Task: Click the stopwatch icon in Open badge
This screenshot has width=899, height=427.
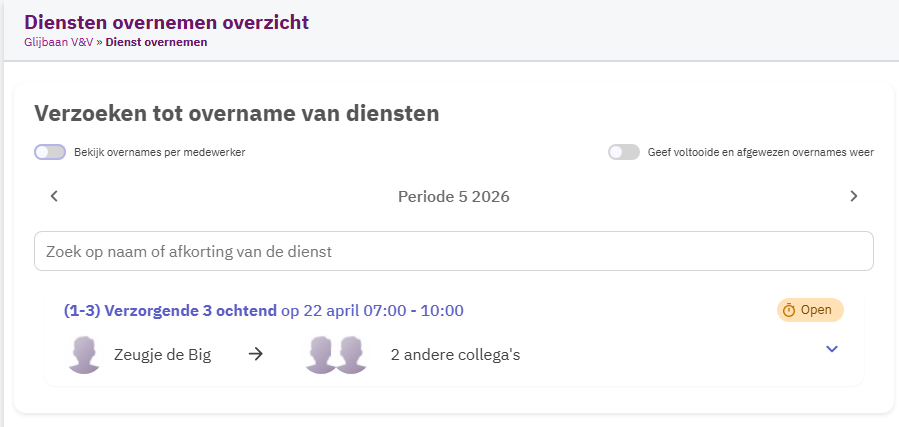Action: [789, 310]
